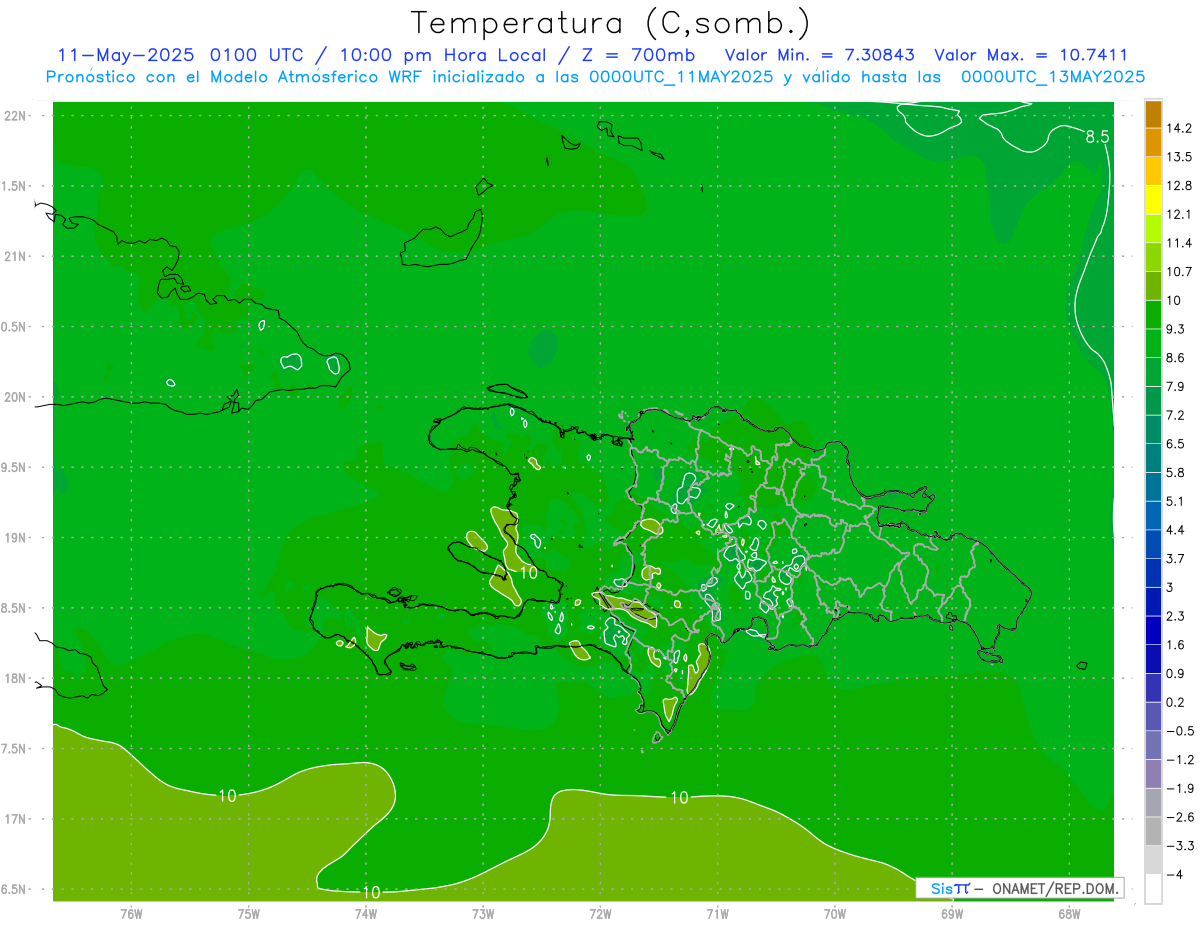The image size is (1200, 927).
Task: Click the "2.3" colorbar label
Action: click(1176, 616)
